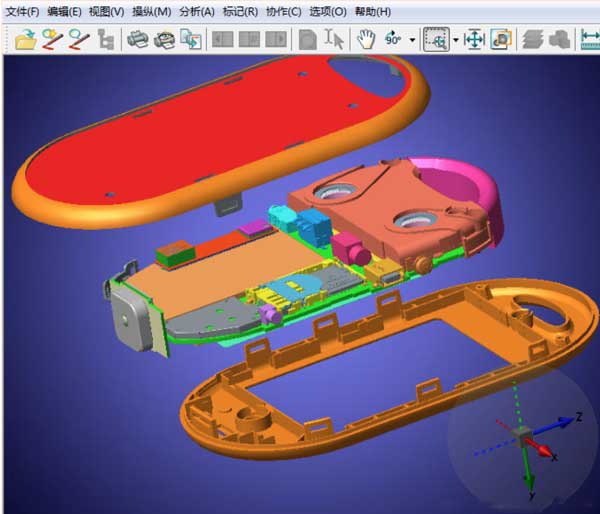
Task: Open the 分析(A) menu
Action: (x=197, y=12)
